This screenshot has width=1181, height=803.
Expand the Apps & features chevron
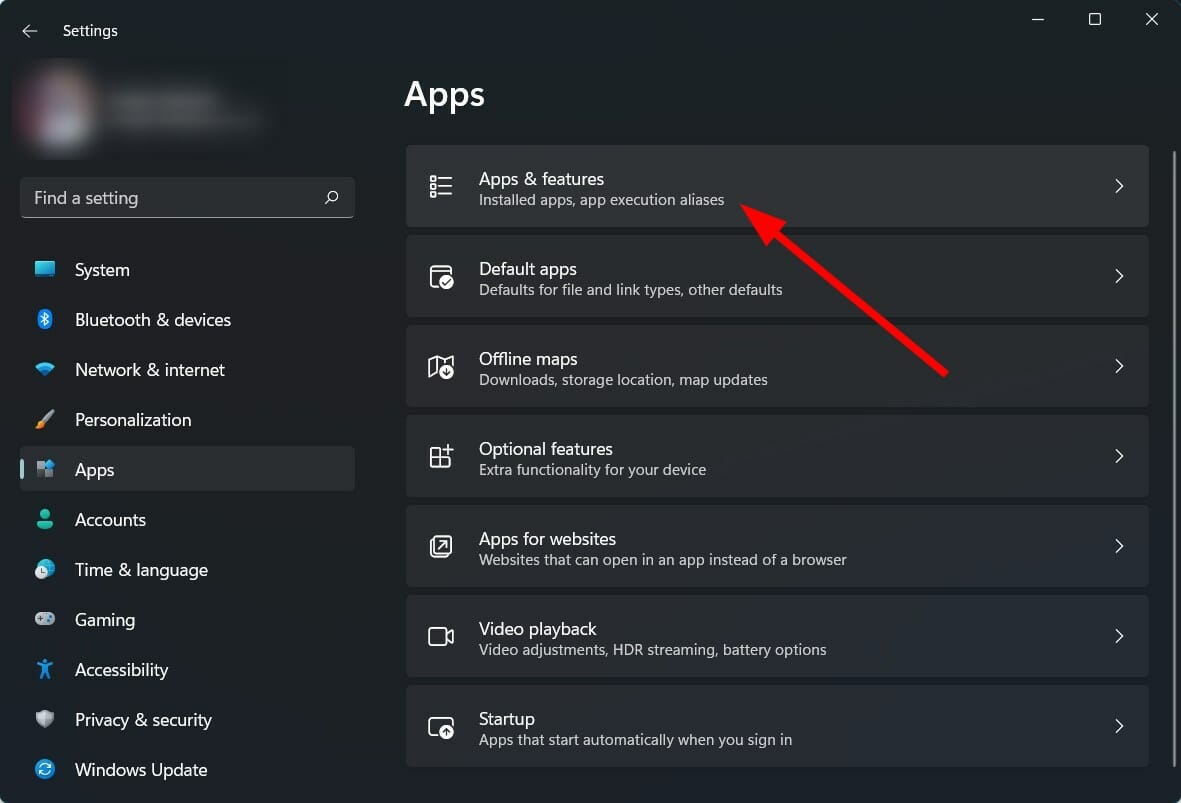(1119, 186)
